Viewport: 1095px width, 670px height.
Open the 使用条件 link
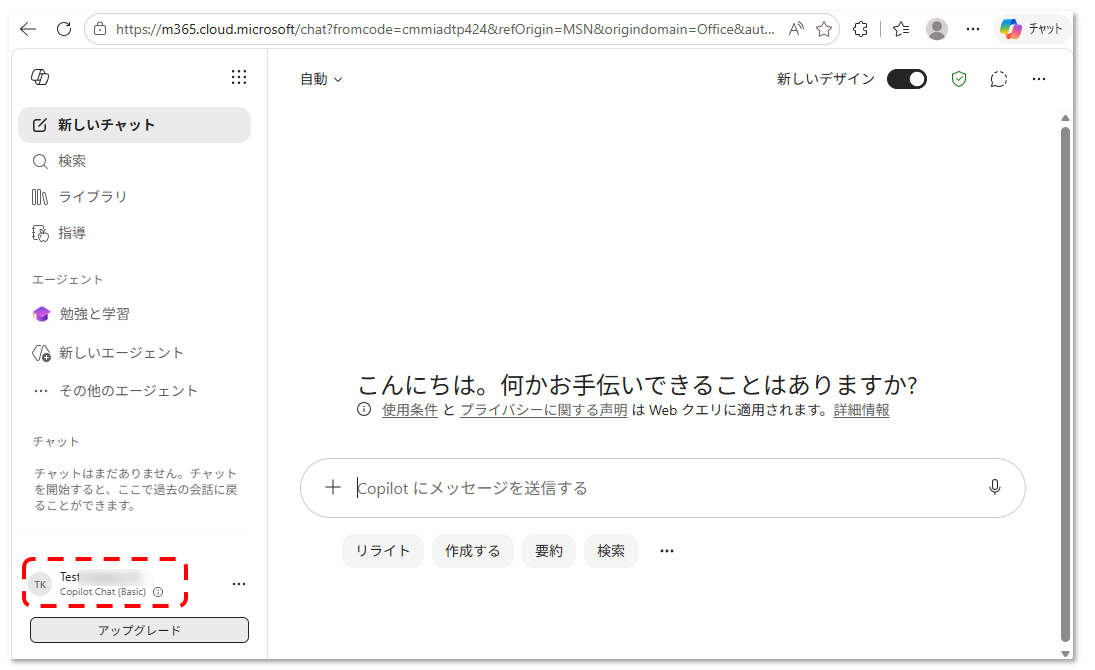(x=410, y=410)
